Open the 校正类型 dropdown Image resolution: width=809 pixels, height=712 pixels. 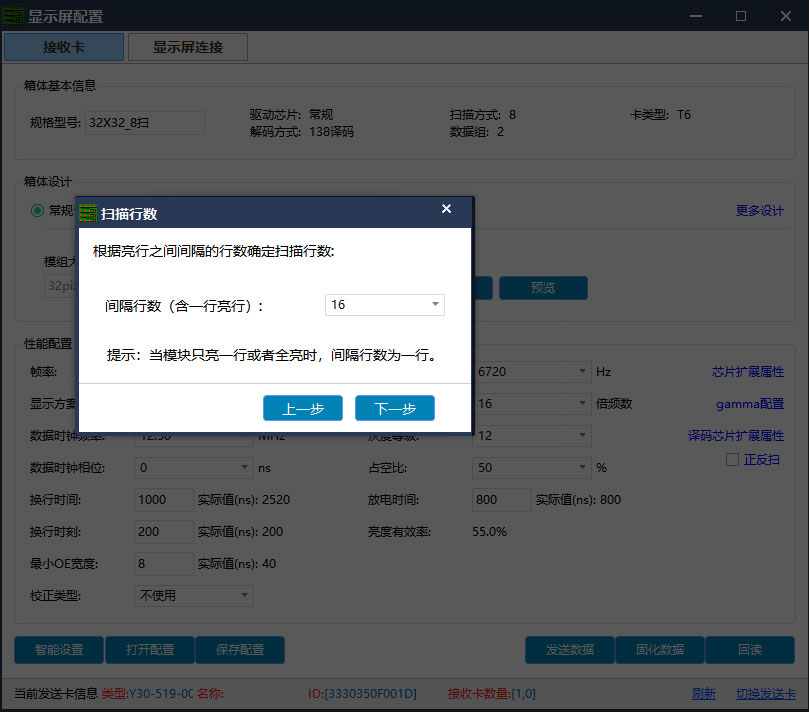(x=193, y=595)
